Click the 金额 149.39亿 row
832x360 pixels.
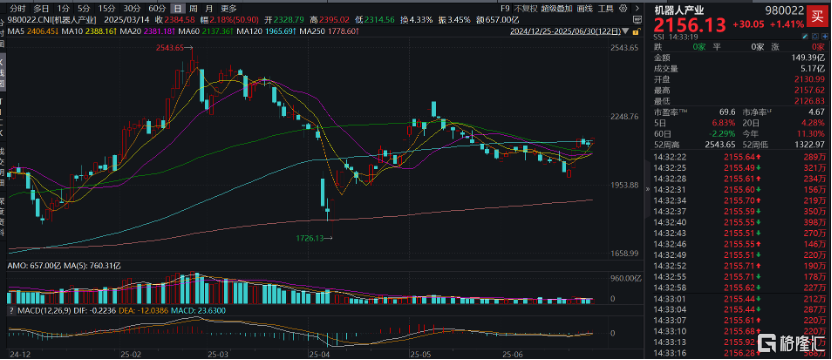pos(740,57)
